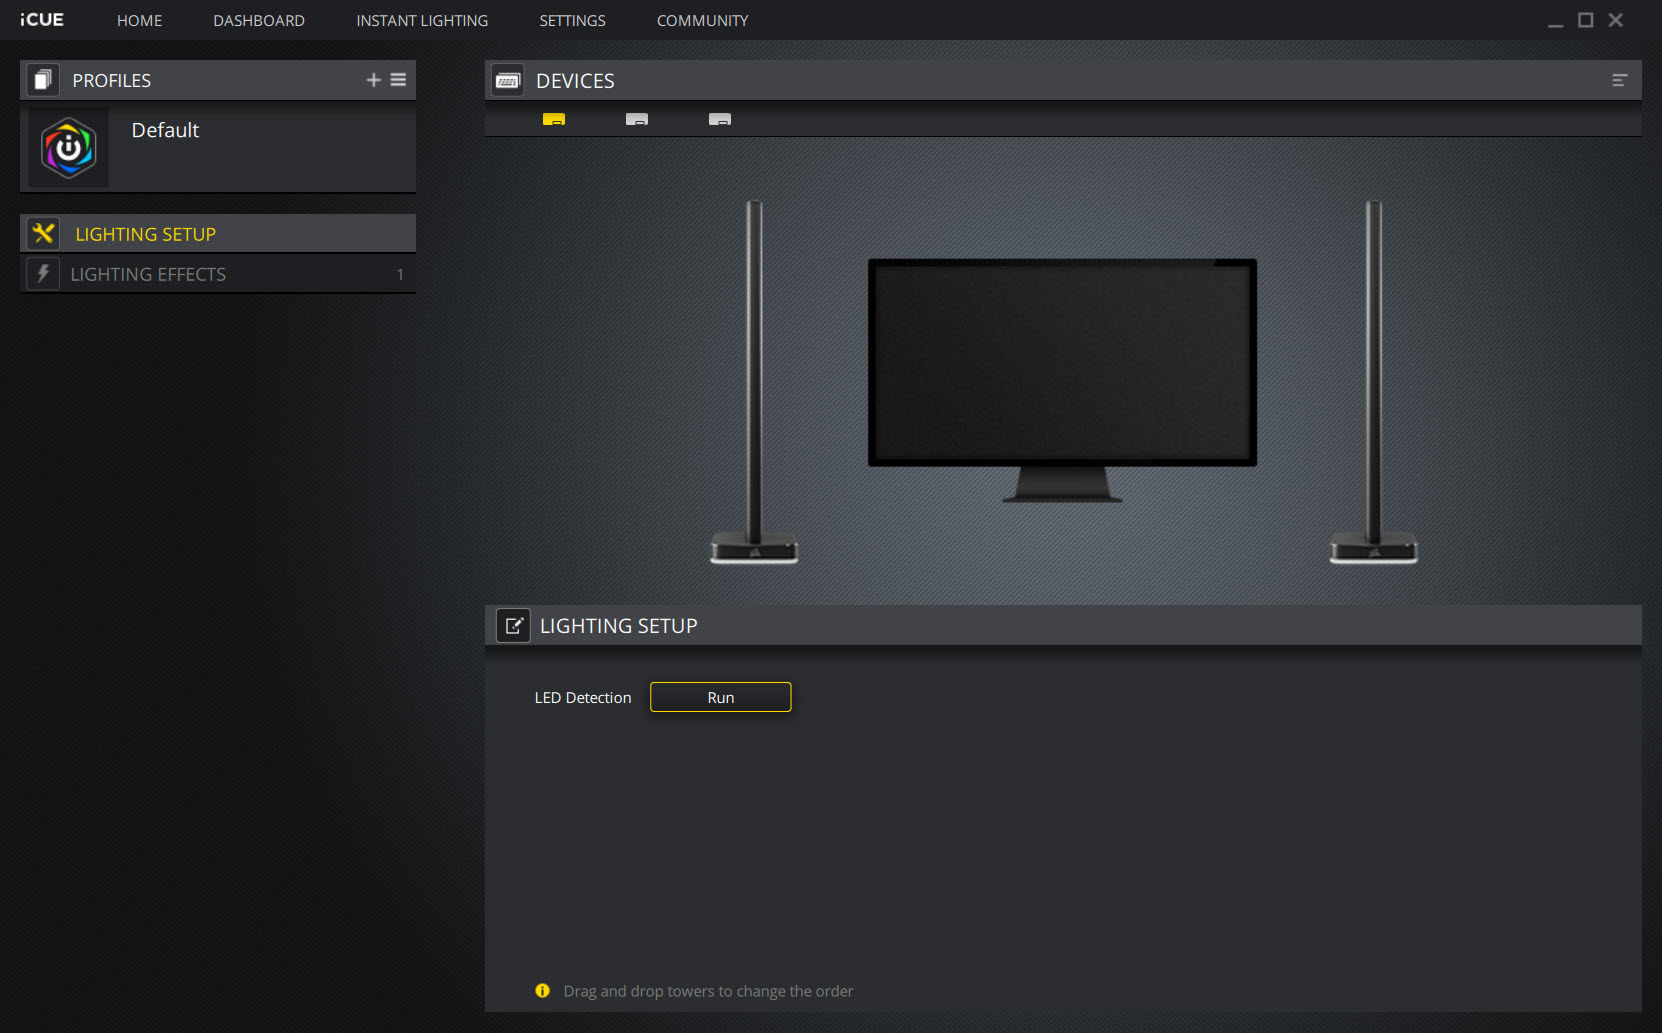Click the Lighting Effects count 1
This screenshot has width=1662, height=1033.
tap(400, 274)
